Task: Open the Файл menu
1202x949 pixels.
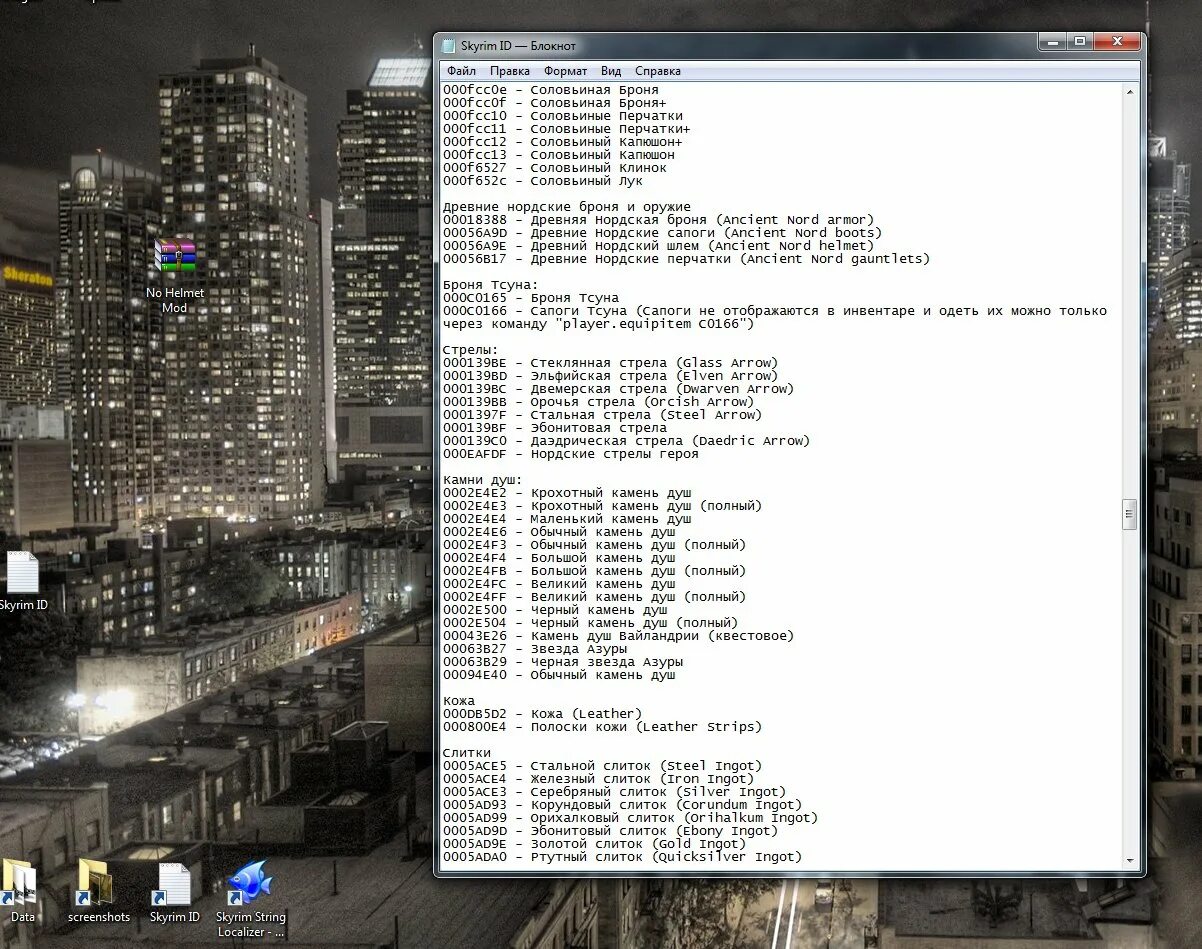Action: click(x=461, y=71)
